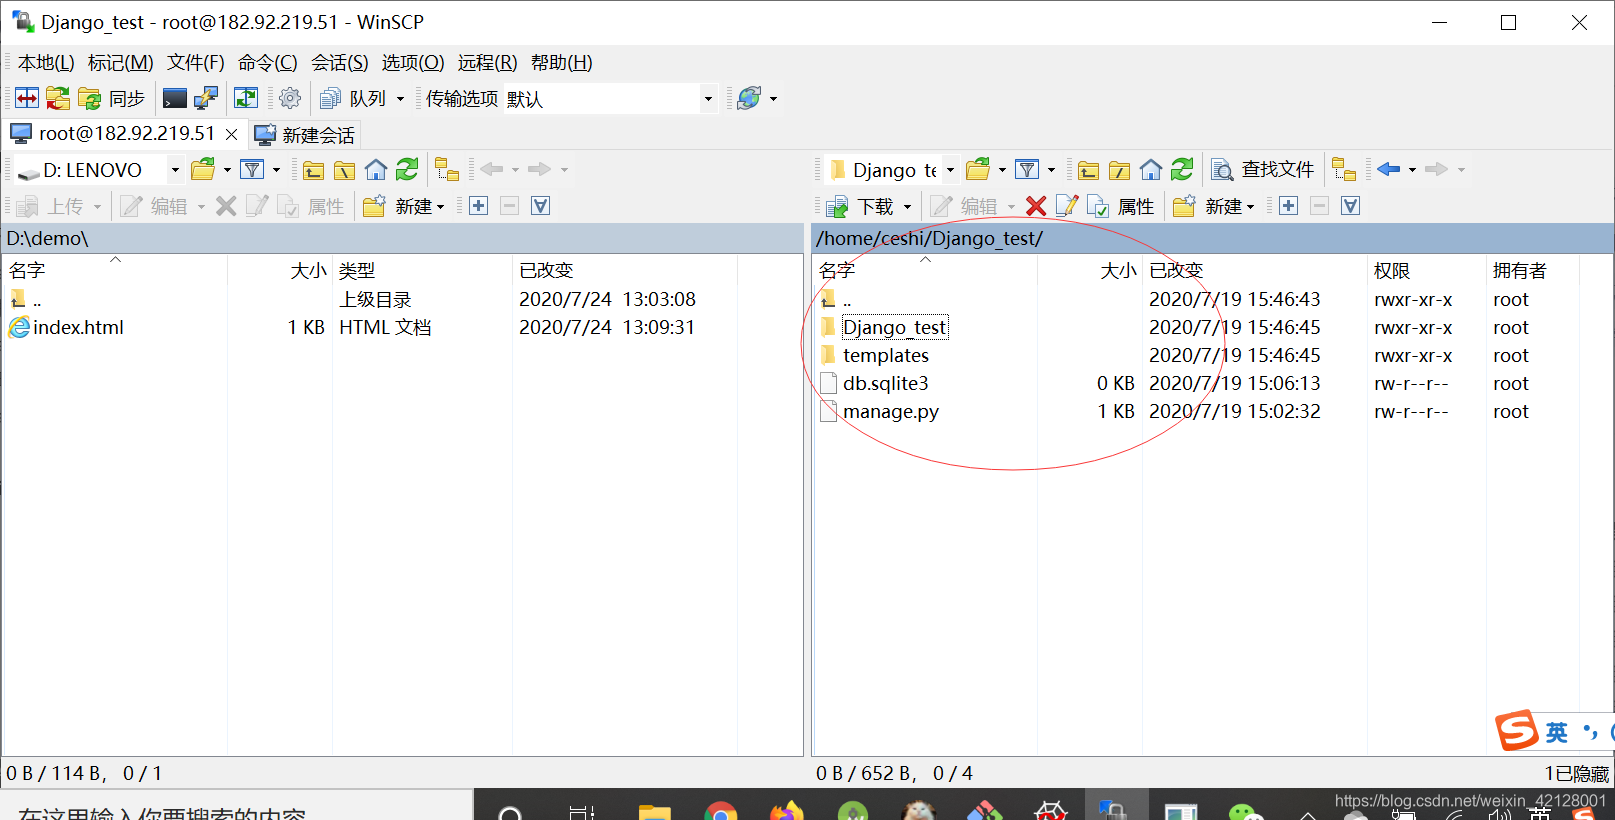1615x820 pixels.
Task: Click the local panel plus select-files icon
Action: coord(479,206)
